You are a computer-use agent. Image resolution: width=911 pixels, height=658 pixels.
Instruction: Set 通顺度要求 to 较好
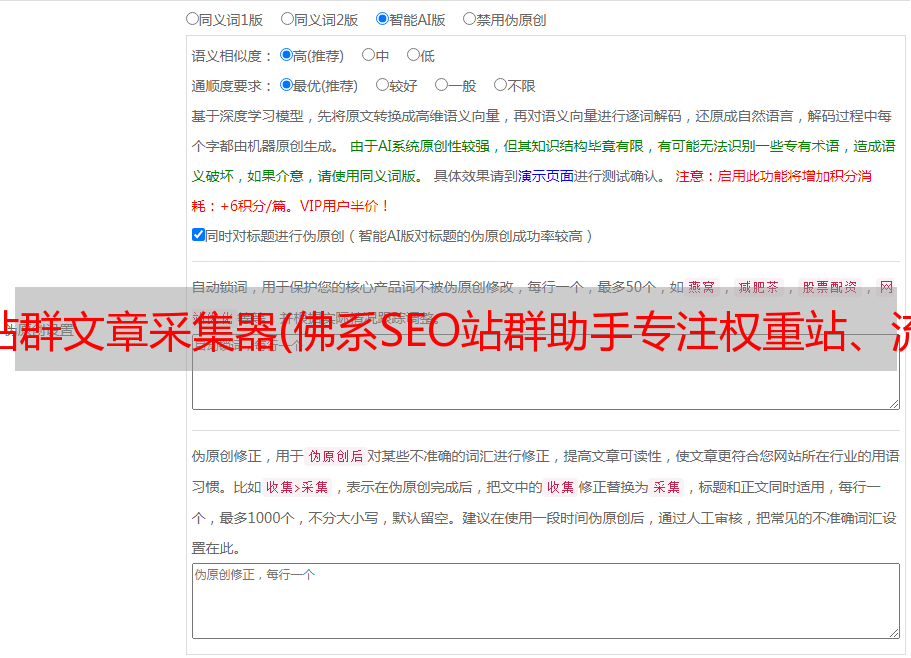[x=382, y=85]
